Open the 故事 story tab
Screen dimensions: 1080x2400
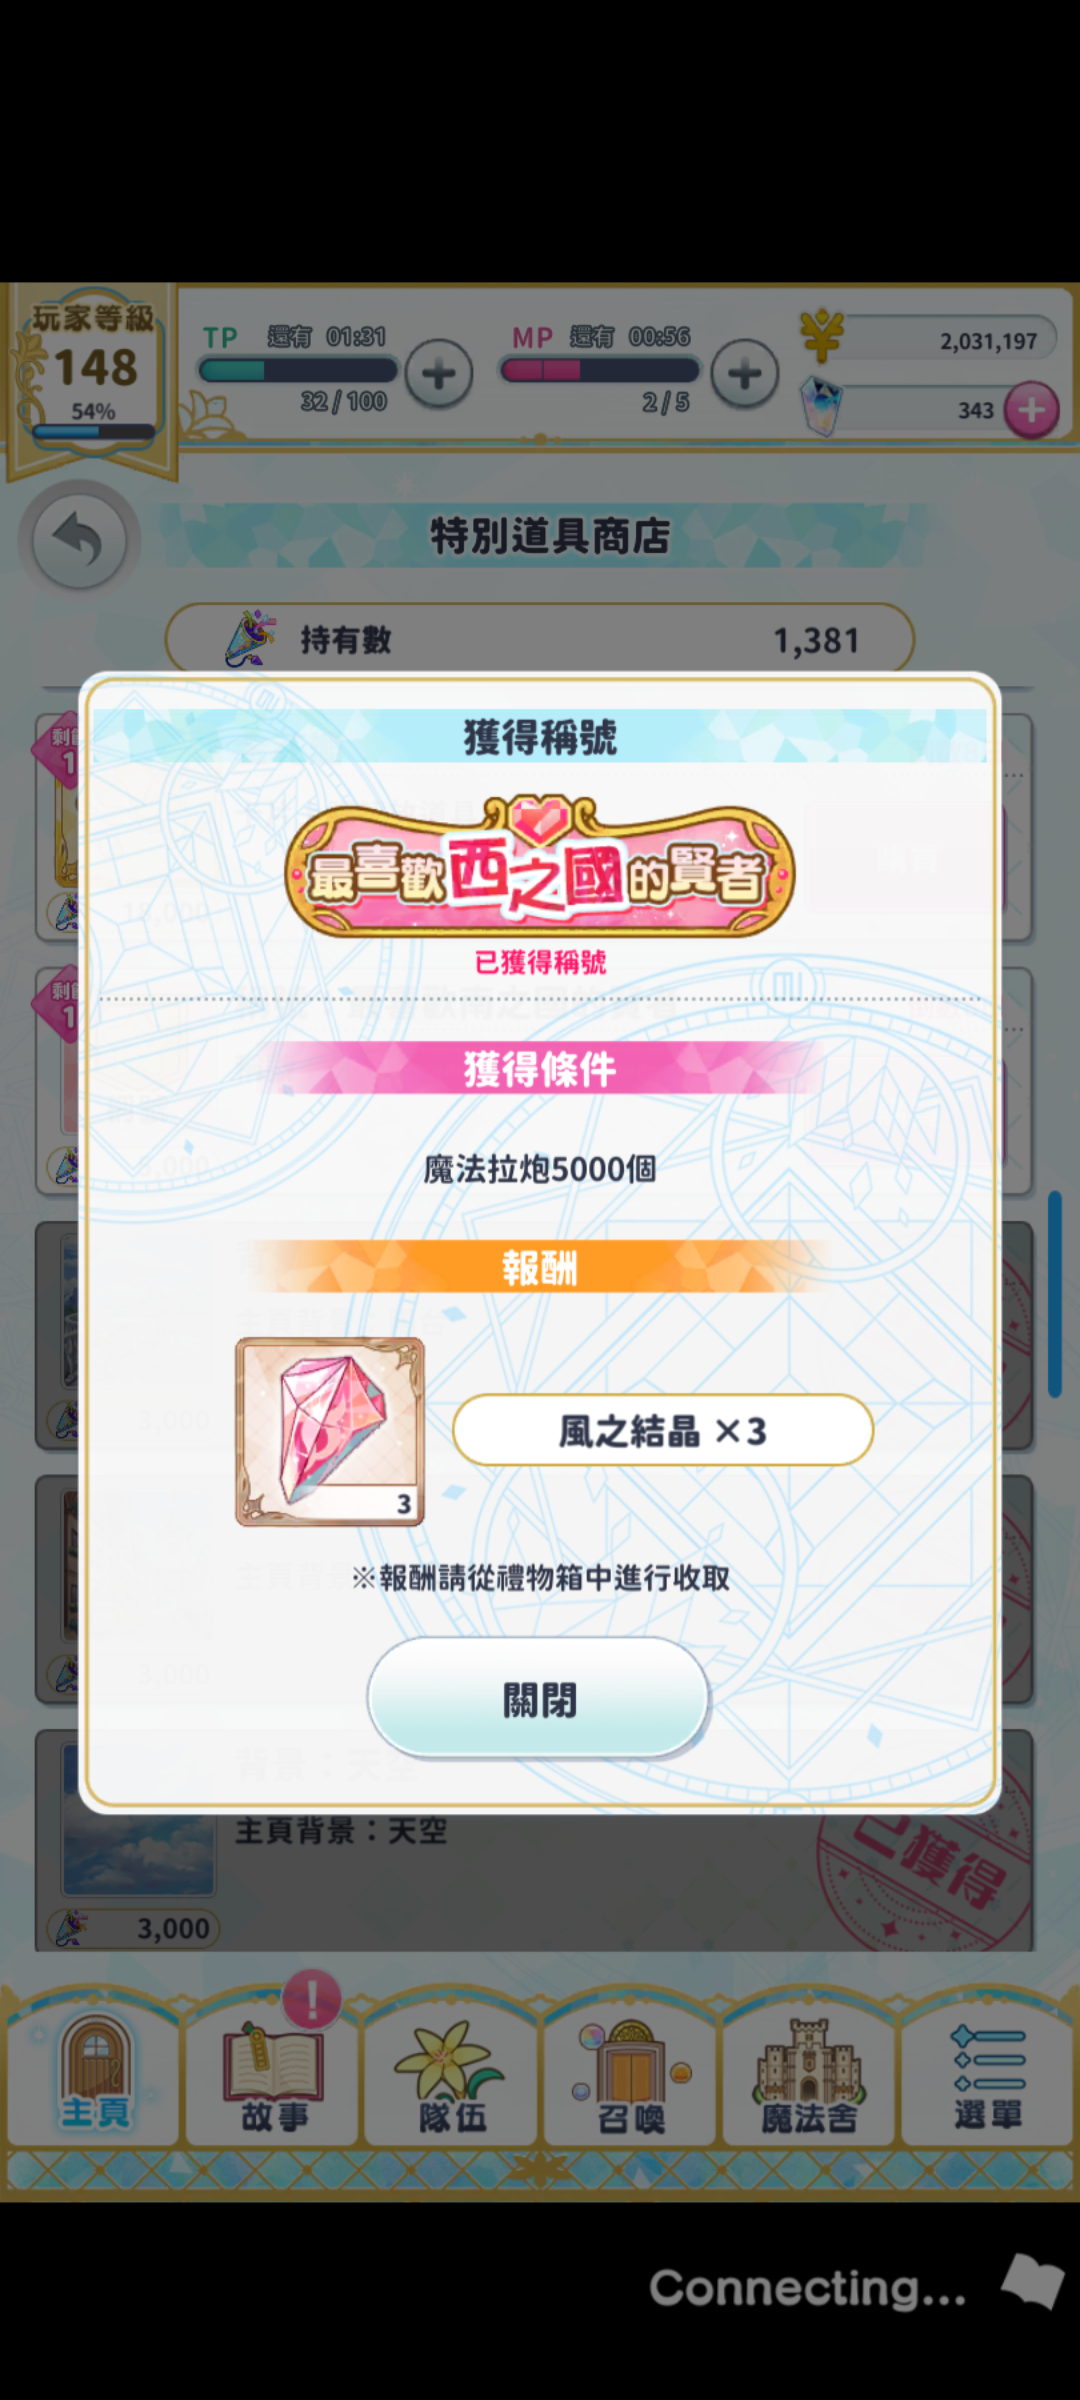pyautogui.click(x=273, y=2070)
